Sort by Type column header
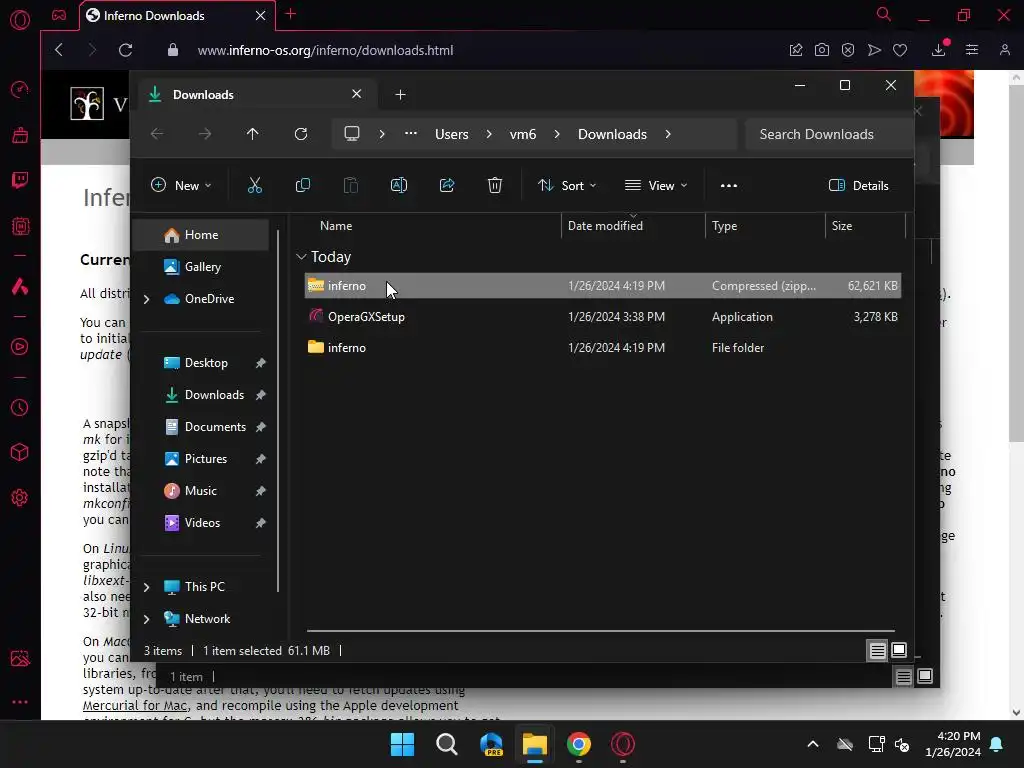1024x768 pixels. point(724,226)
